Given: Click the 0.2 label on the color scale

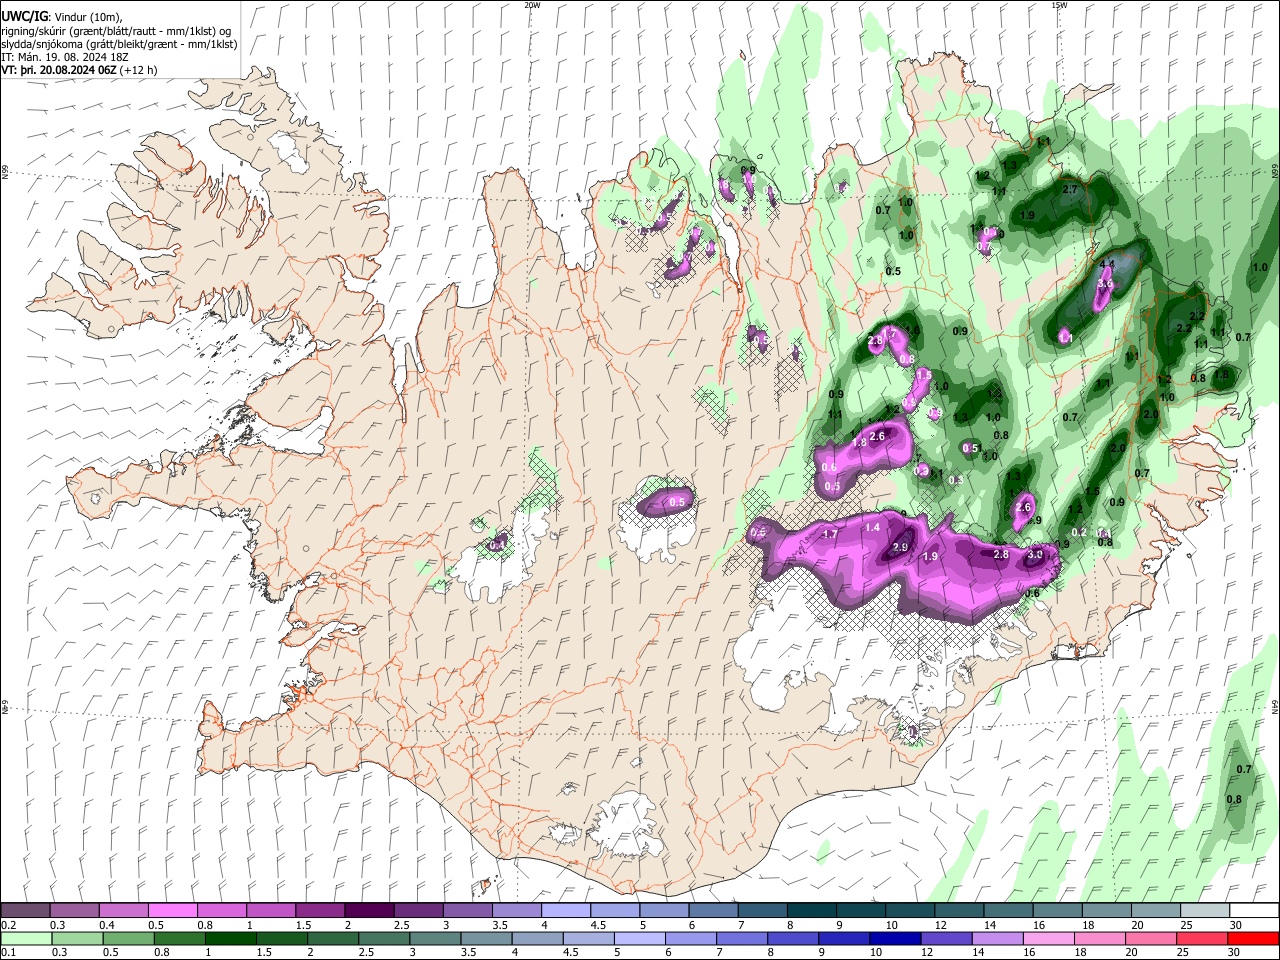Looking at the screenshot, I should [x=10, y=925].
